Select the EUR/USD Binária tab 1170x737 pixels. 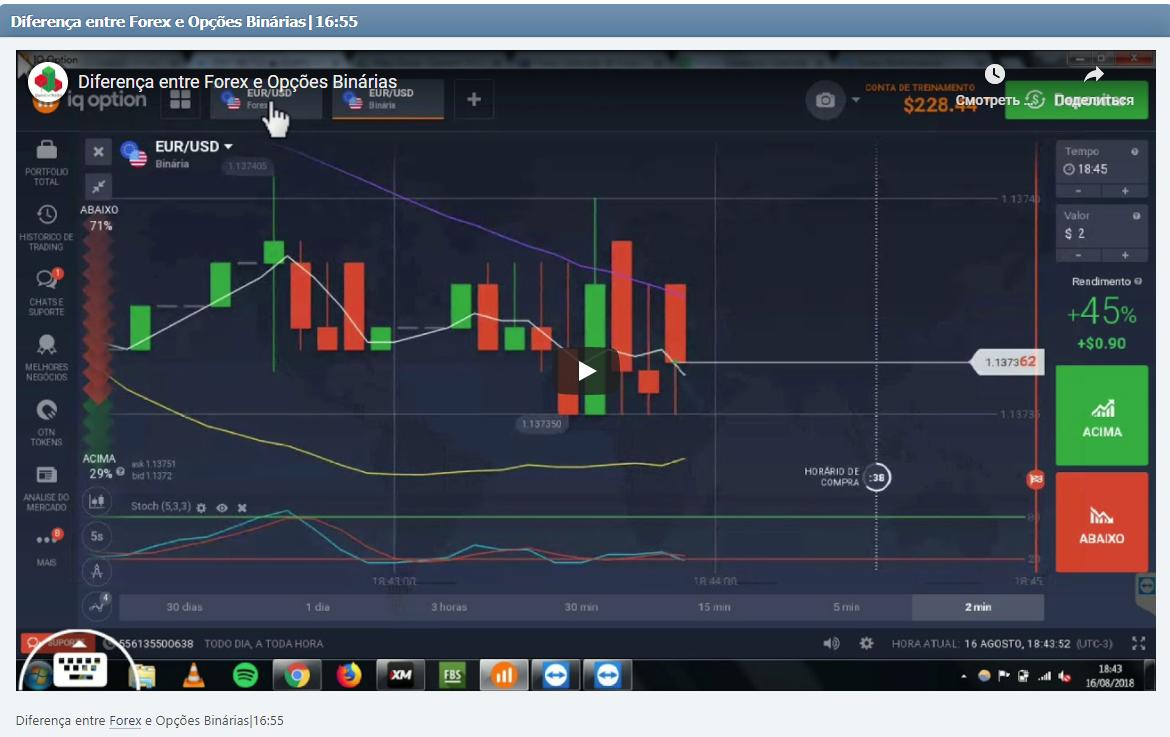coord(388,99)
